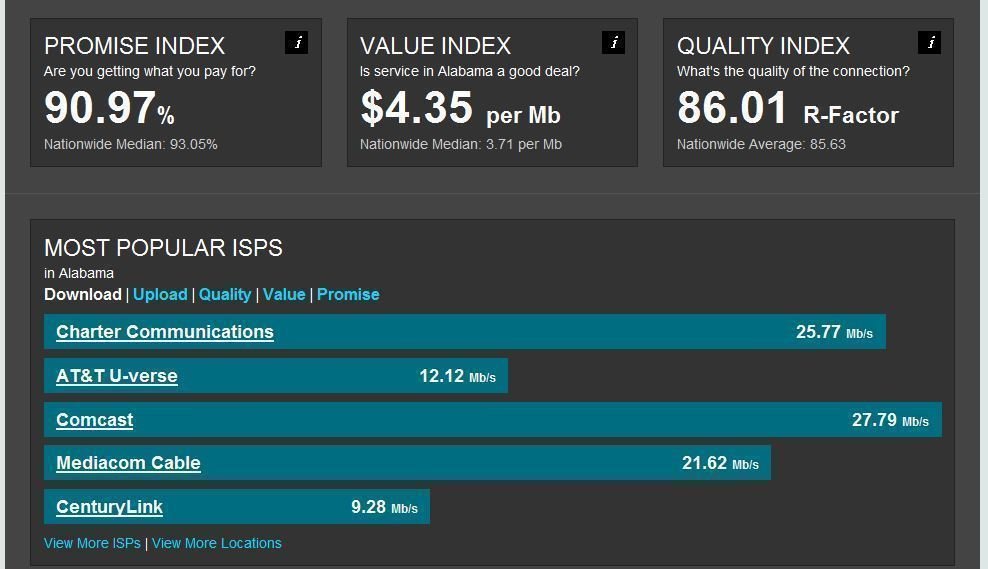988x569 pixels.
Task: Switch to the Quality tab
Action: [225, 294]
